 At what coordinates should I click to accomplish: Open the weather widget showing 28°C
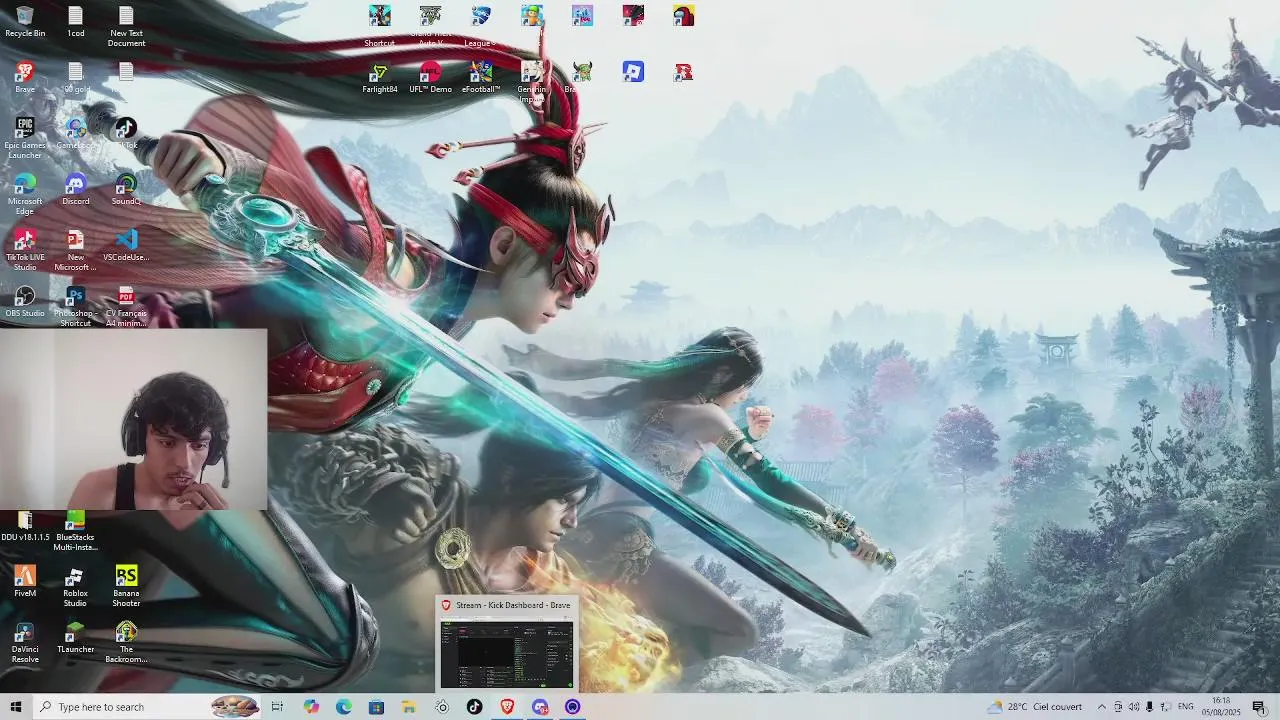[1035, 707]
